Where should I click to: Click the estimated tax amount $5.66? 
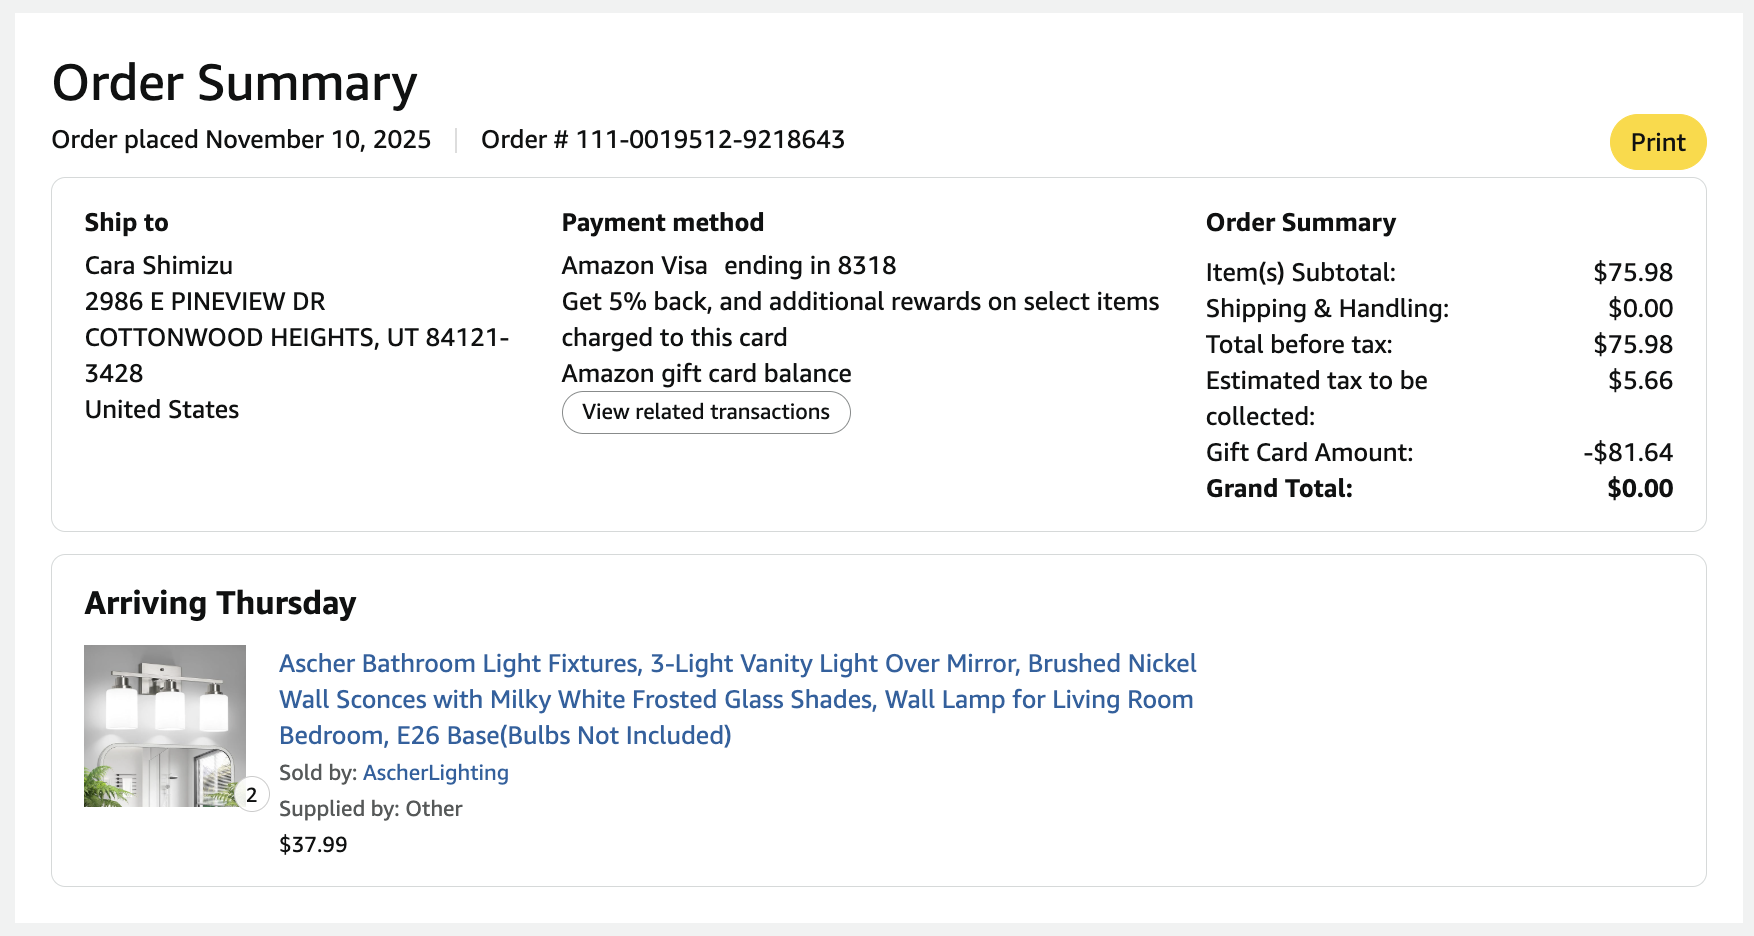(x=1639, y=380)
